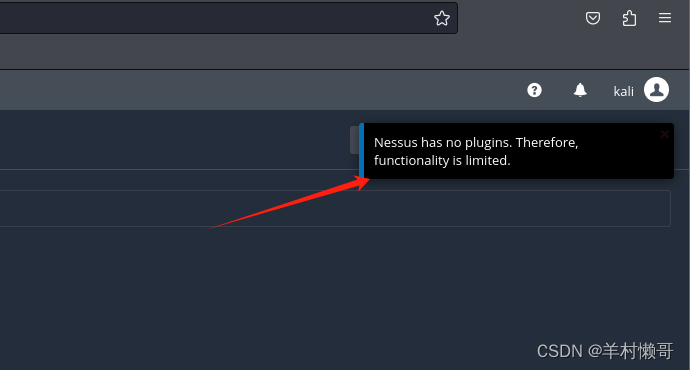The width and height of the screenshot is (690, 370).
Task: Open the Save to Pocket icon
Action: tap(593, 18)
